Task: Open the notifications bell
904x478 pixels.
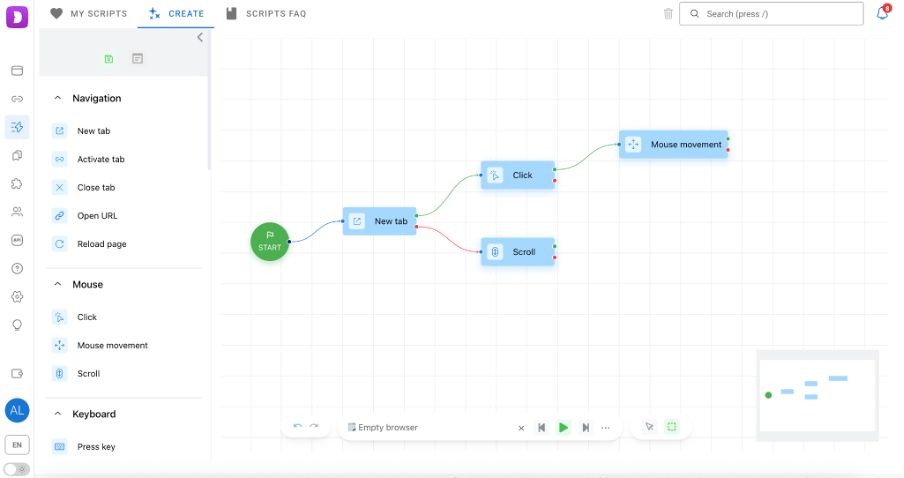Action: (x=882, y=14)
